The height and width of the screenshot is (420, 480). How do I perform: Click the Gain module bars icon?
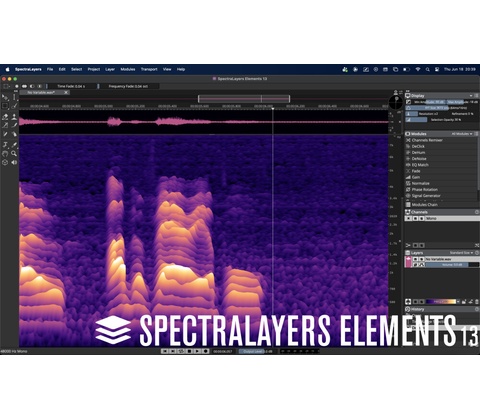point(408,177)
